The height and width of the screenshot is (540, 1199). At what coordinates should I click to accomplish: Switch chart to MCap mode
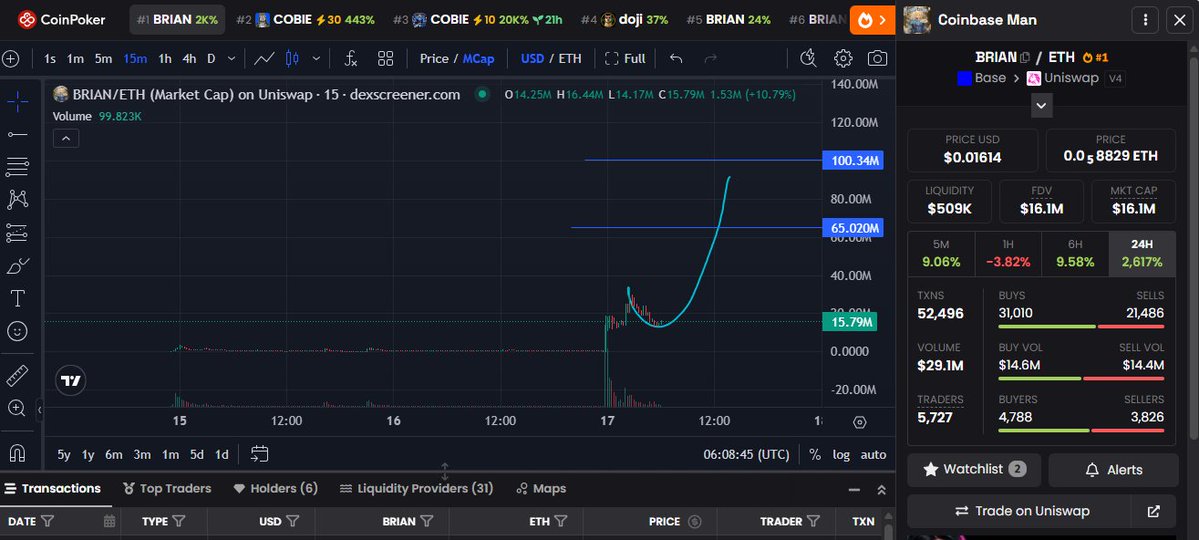tap(479, 58)
